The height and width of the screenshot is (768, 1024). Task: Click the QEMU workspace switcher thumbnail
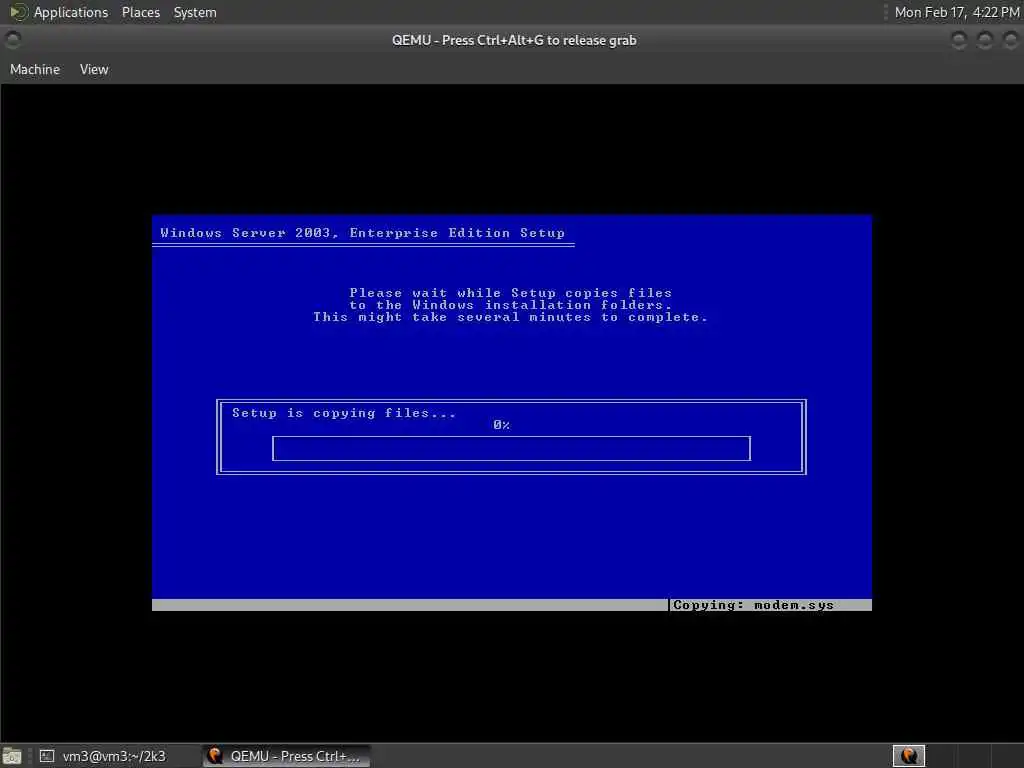coord(908,756)
